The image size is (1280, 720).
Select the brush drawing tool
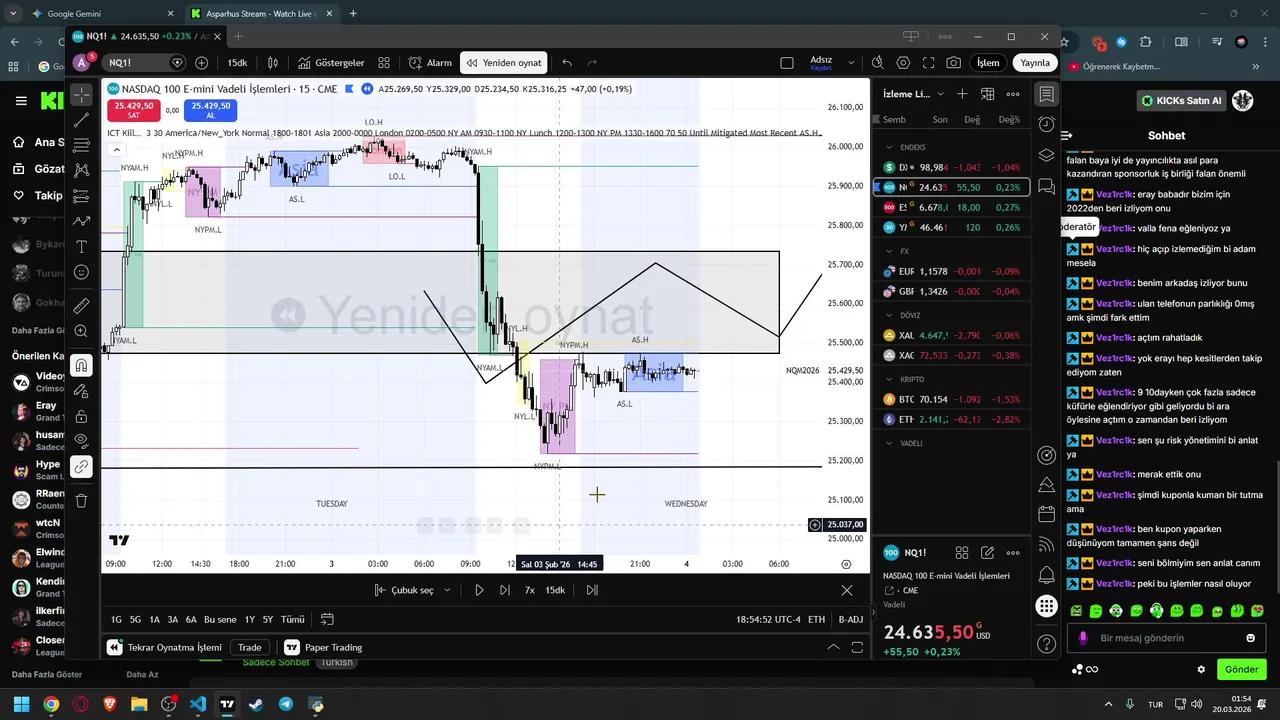click(x=82, y=221)
